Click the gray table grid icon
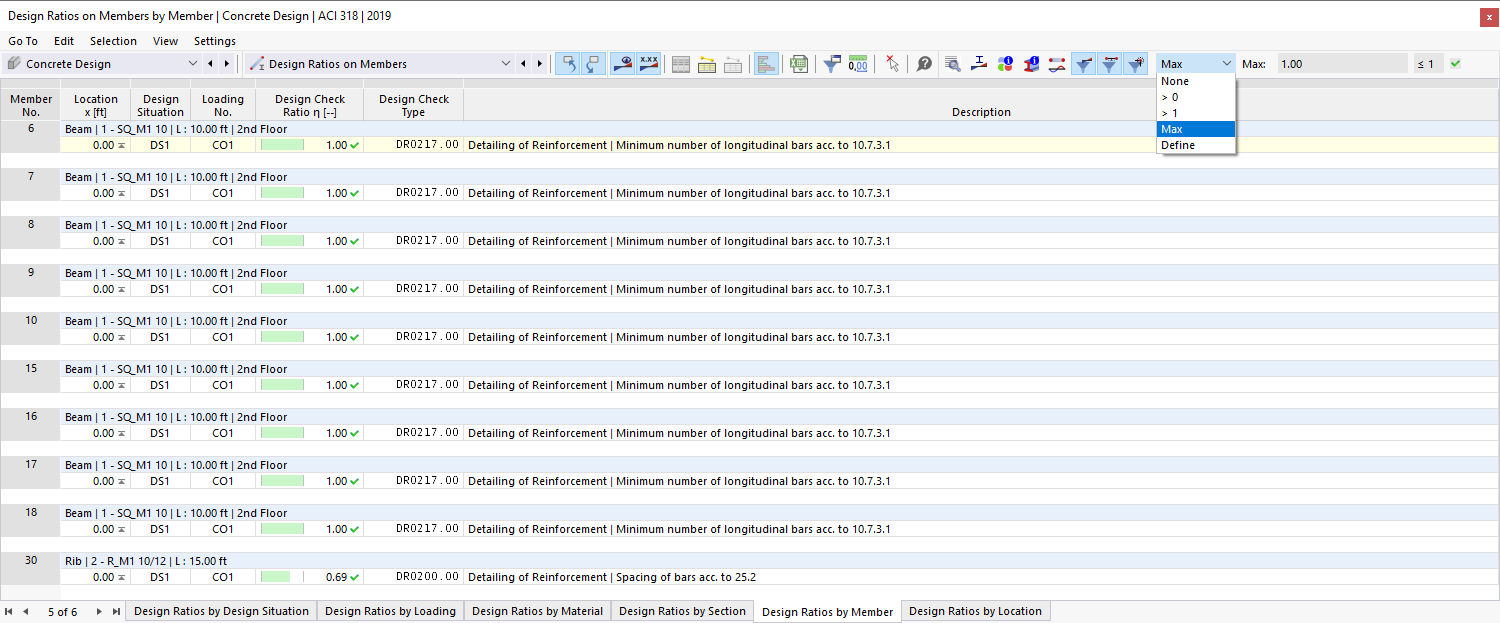Viewport: 1500px width, 623px height. tap(681, 64)
